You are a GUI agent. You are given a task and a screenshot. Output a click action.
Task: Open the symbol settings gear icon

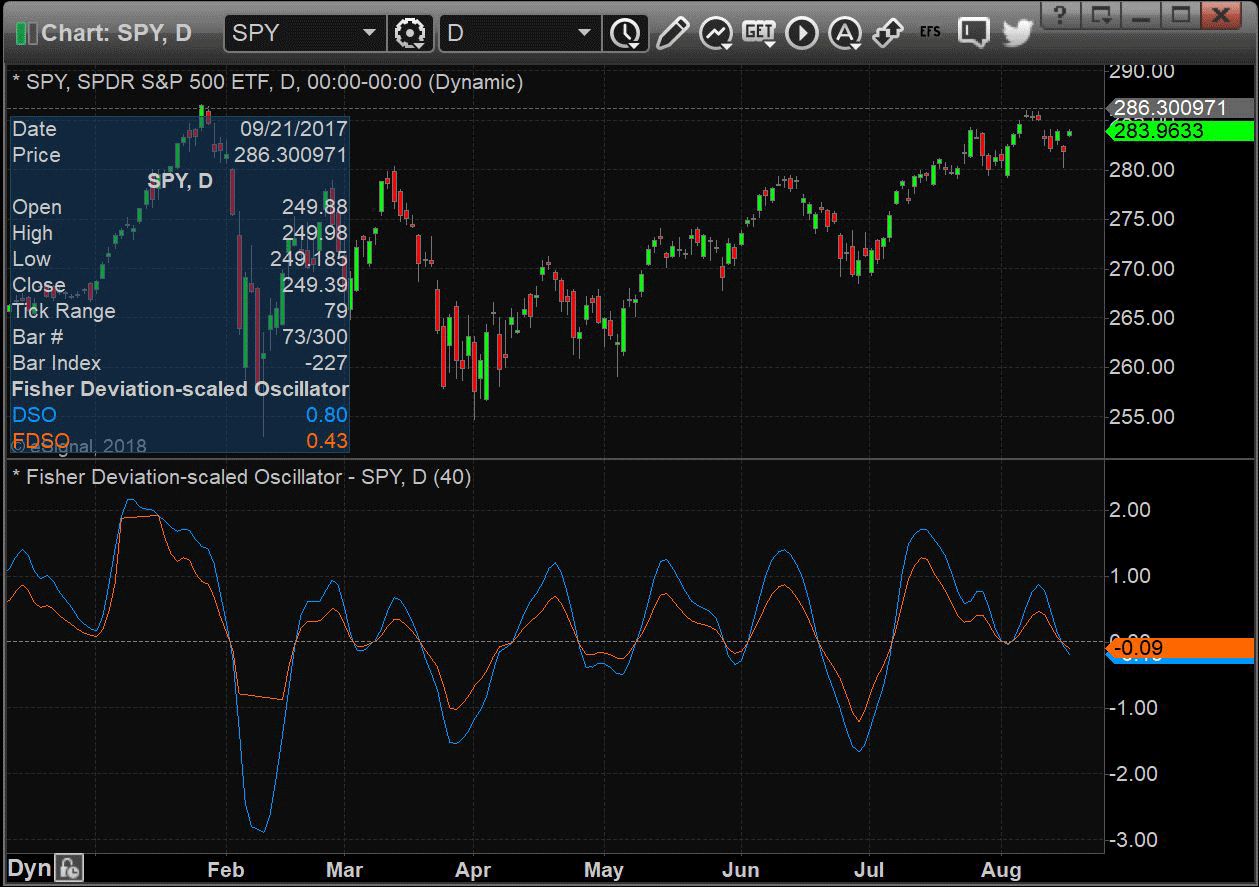click(410, 33)
